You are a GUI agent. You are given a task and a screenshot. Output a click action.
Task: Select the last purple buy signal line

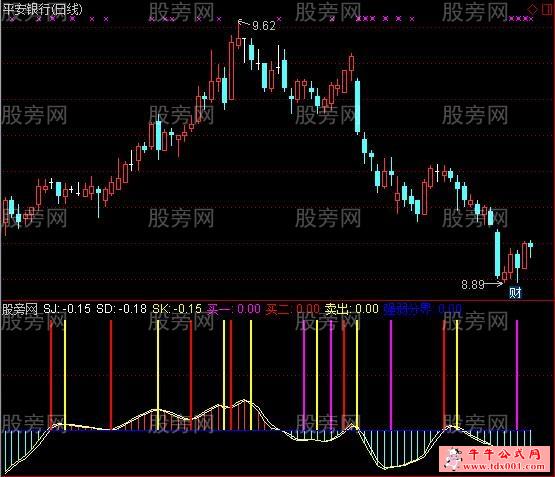(x=517, y=375)
